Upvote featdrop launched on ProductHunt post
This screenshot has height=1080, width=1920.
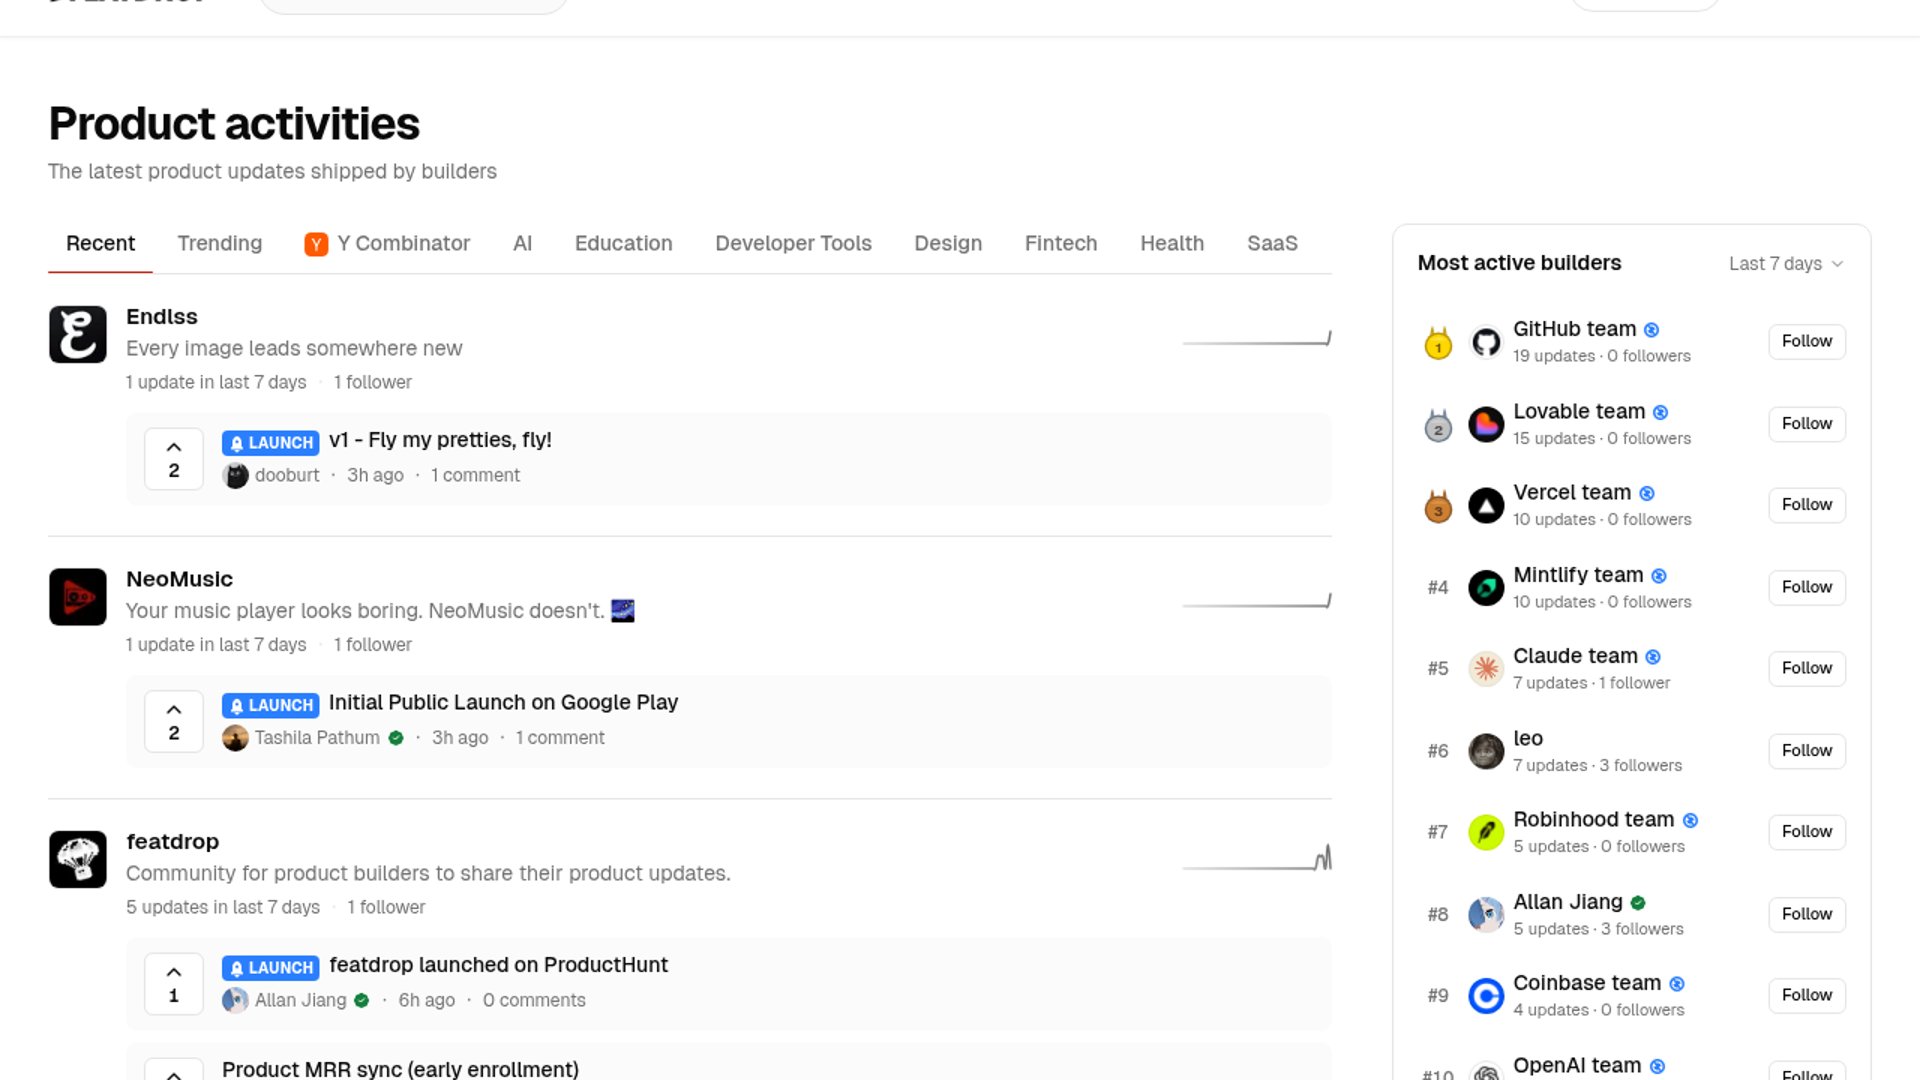(174, 984)
